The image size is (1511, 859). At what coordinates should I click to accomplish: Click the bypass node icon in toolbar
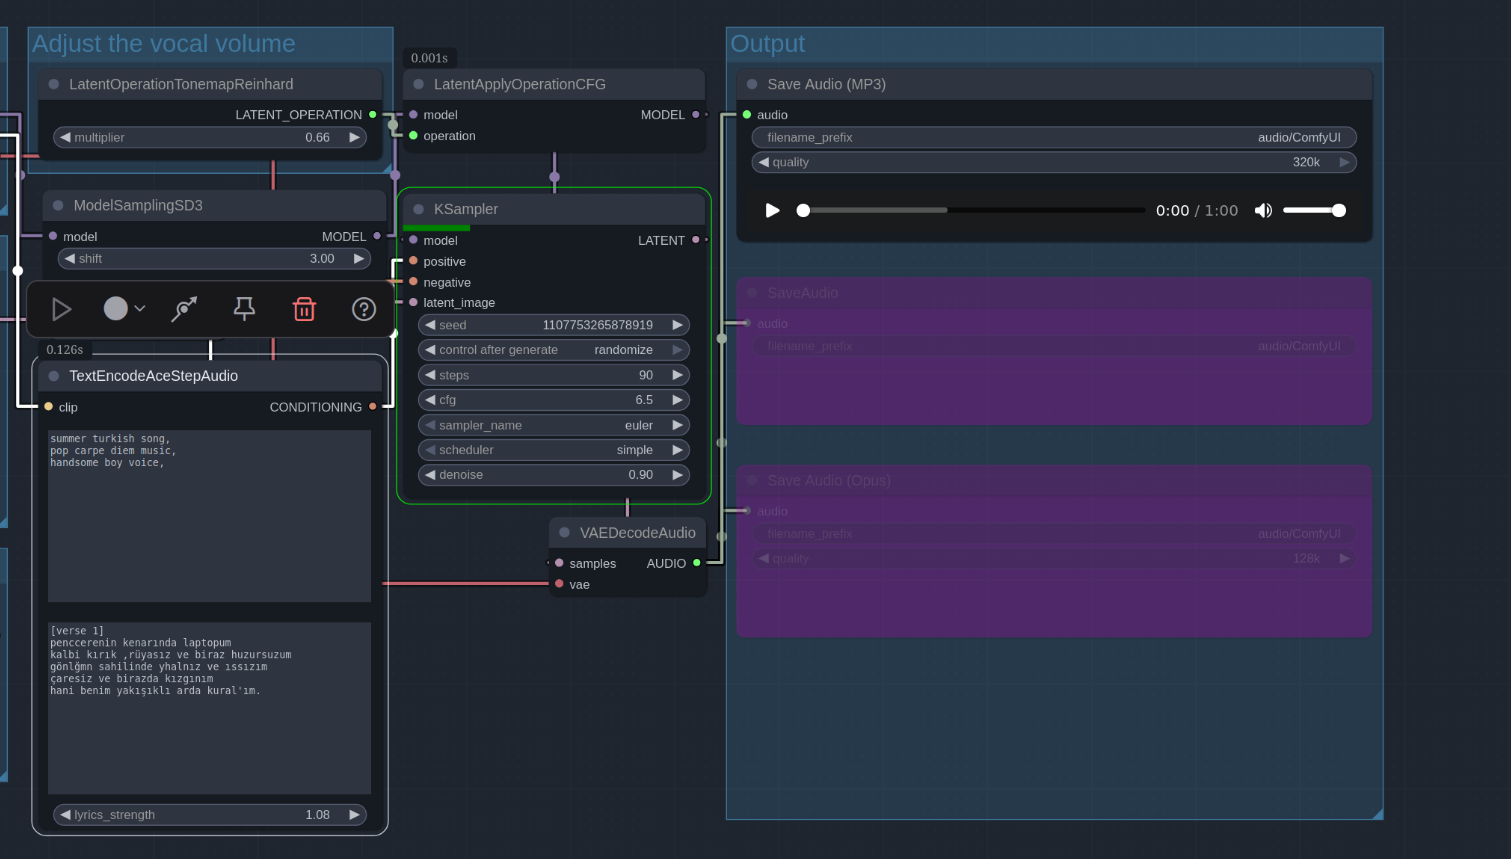184,310
